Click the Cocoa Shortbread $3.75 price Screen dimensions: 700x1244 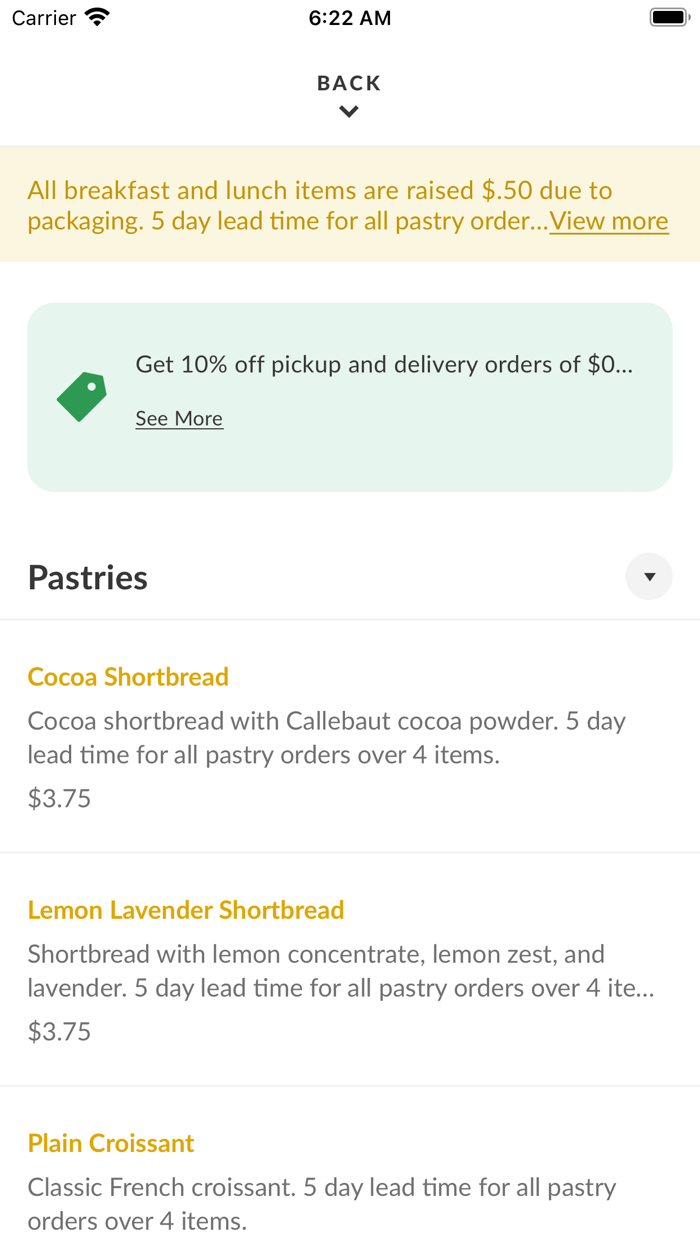coord(59,798)
